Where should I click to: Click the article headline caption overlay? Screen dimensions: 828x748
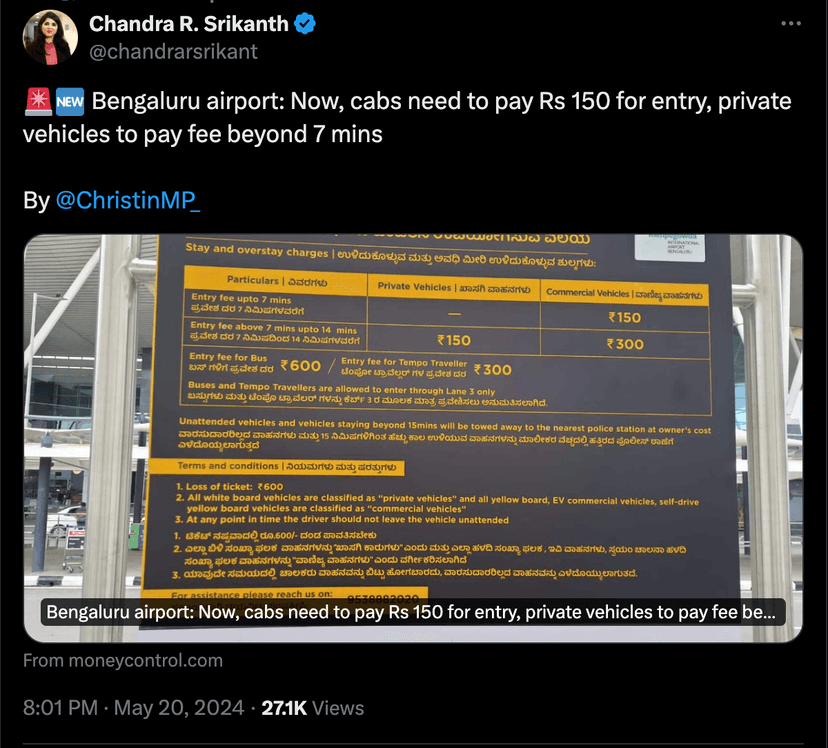411,612
